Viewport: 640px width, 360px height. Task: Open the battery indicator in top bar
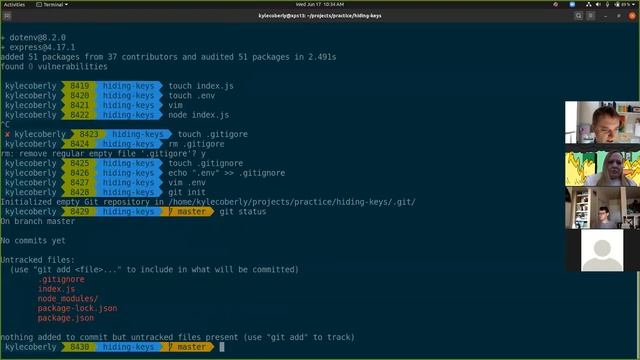point(623,4)
